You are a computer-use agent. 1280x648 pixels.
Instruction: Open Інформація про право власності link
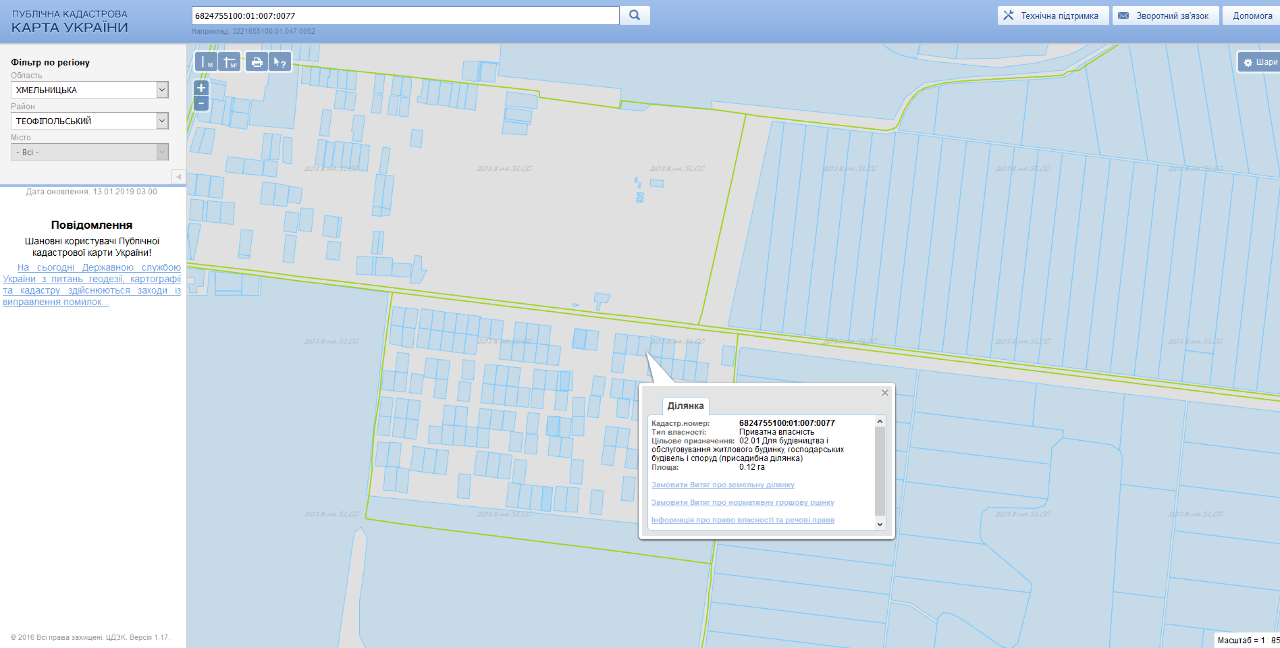(742, 520)
